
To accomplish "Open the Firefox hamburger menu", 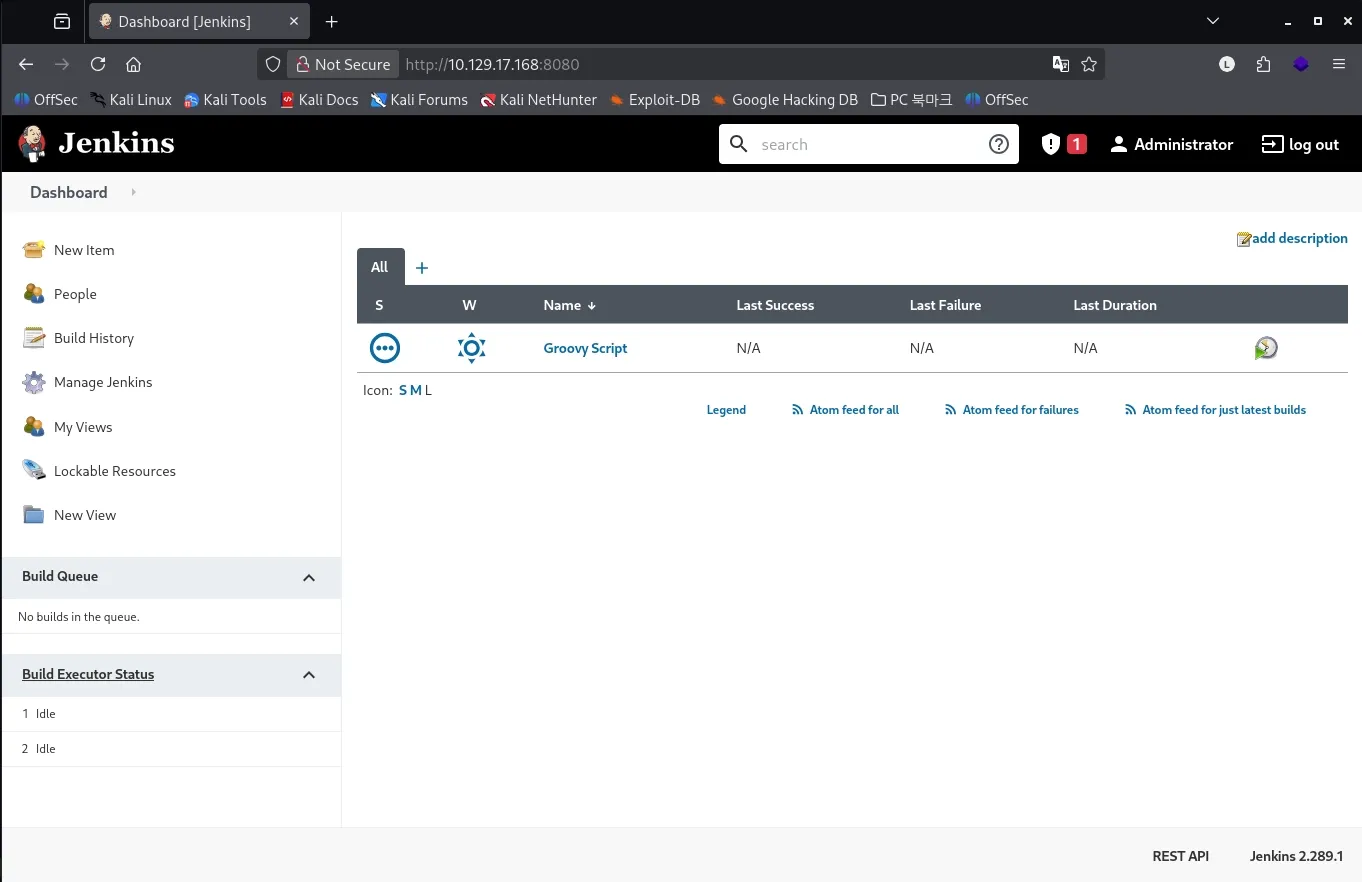I will point(1339,64).
